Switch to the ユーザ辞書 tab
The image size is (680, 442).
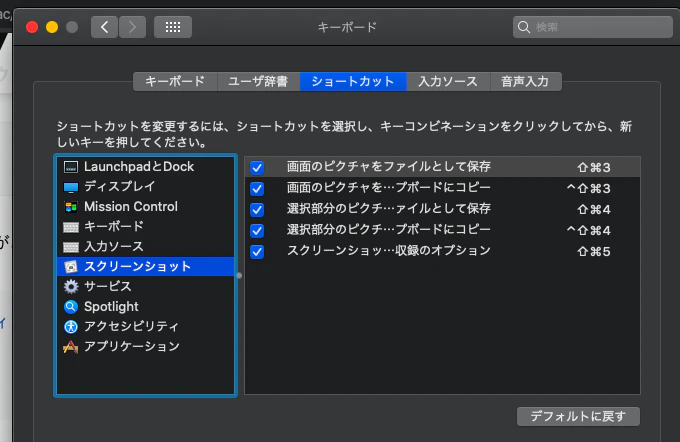pos(258,82)
